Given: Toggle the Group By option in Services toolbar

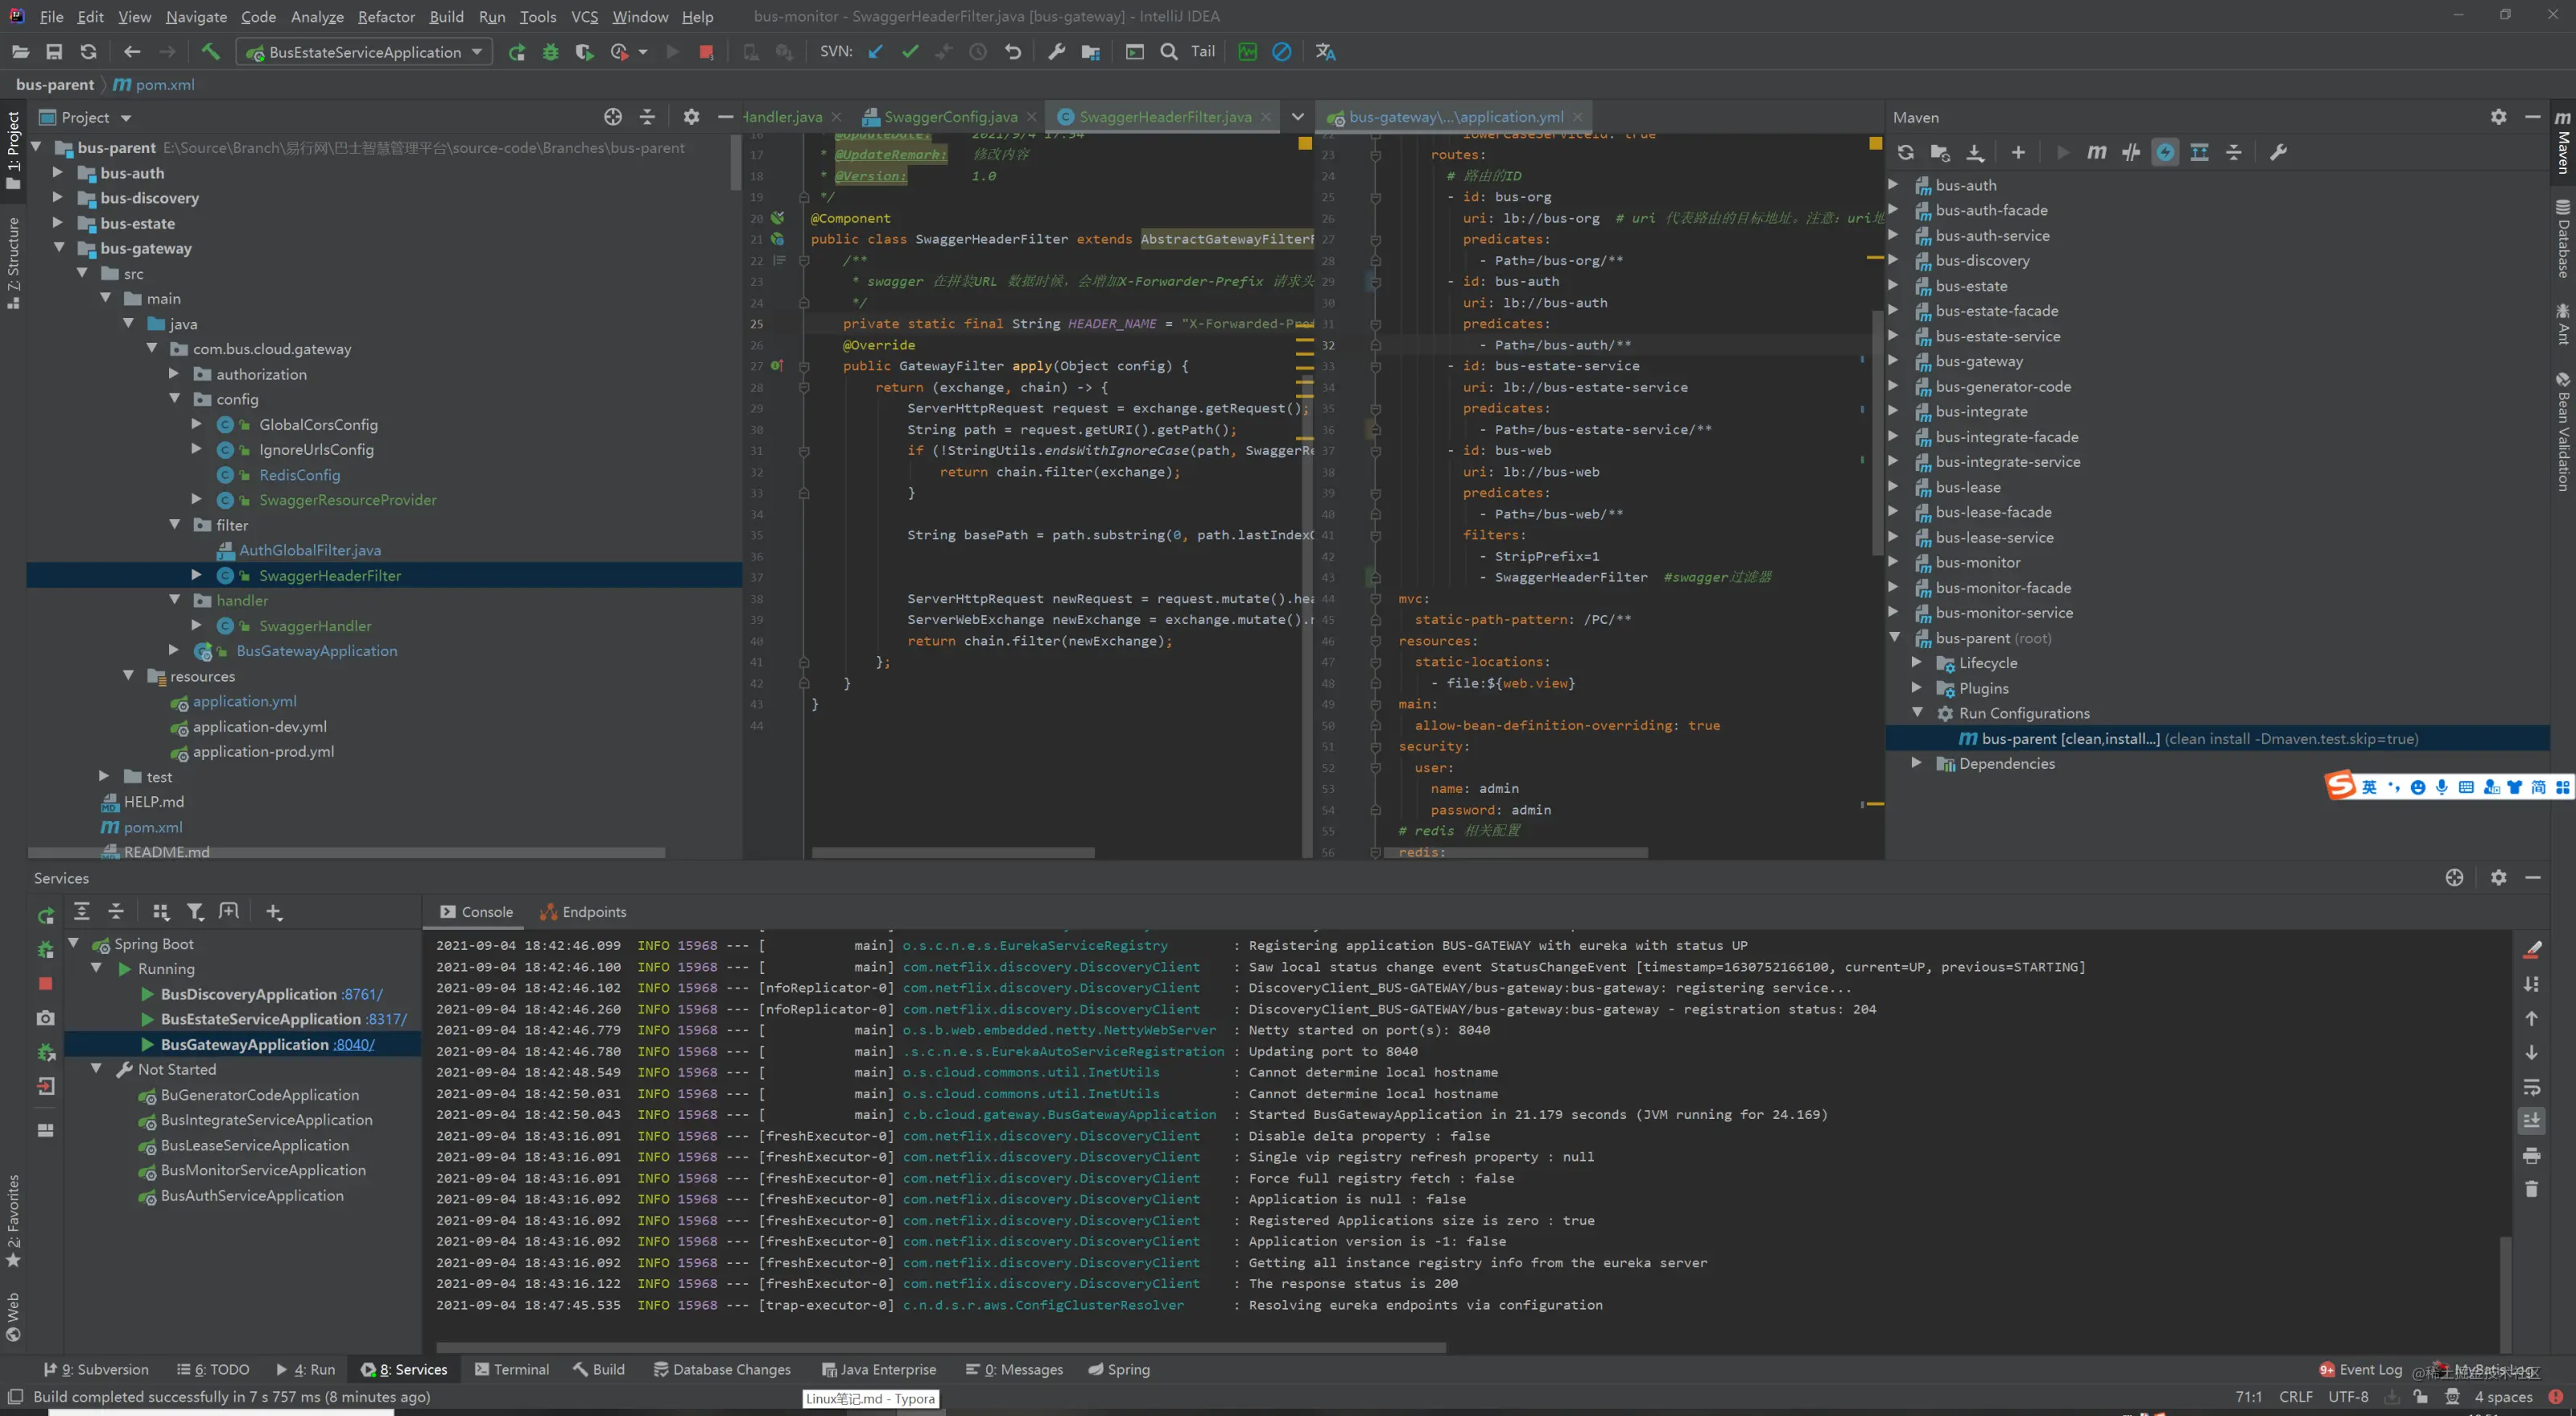Looking at the screenshot, I should pos(160,912).
